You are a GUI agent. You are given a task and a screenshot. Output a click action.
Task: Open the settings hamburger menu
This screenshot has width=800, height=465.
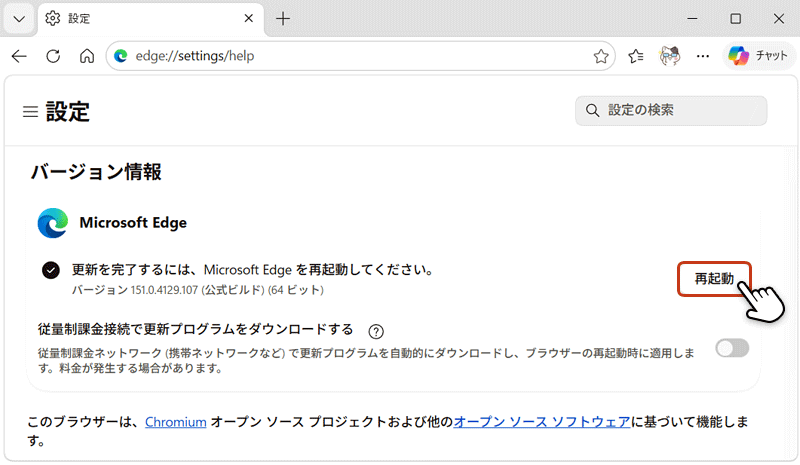[x=31, y=111]
